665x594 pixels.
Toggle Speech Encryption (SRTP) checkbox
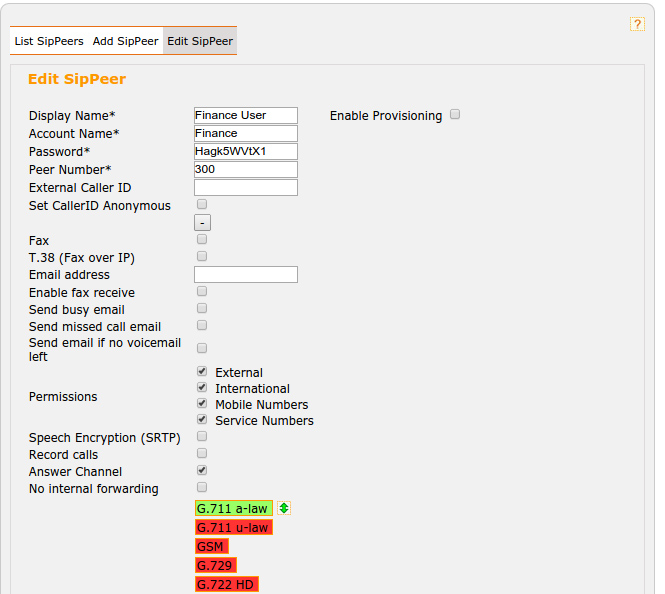pyautogui.click(x=202, y=436)
